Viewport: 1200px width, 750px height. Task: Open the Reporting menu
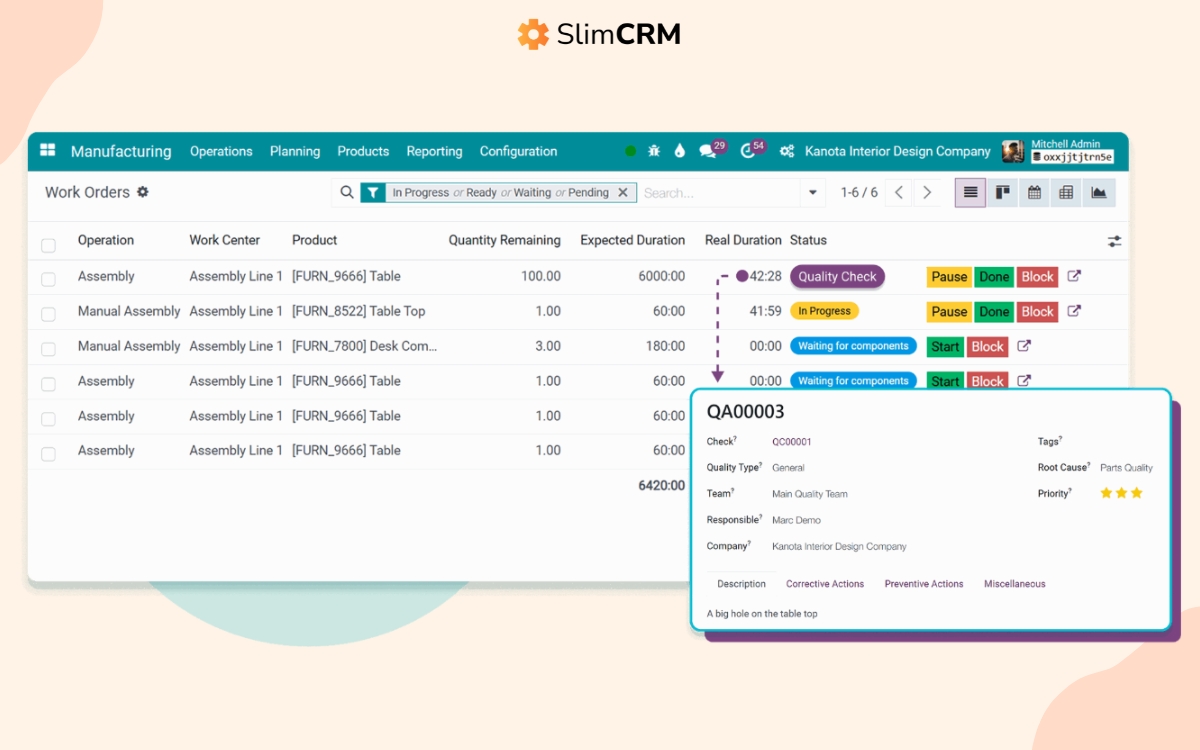pyautogui.click(x=434, y=152)
